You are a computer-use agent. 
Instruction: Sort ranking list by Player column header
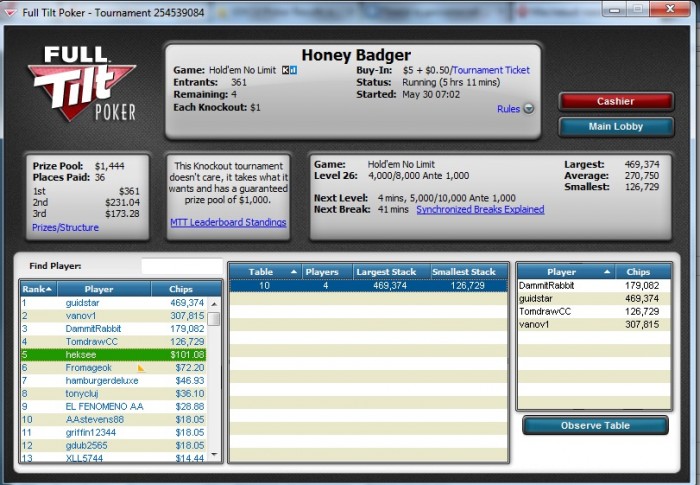pyautogui.click(x=104, y=289)
